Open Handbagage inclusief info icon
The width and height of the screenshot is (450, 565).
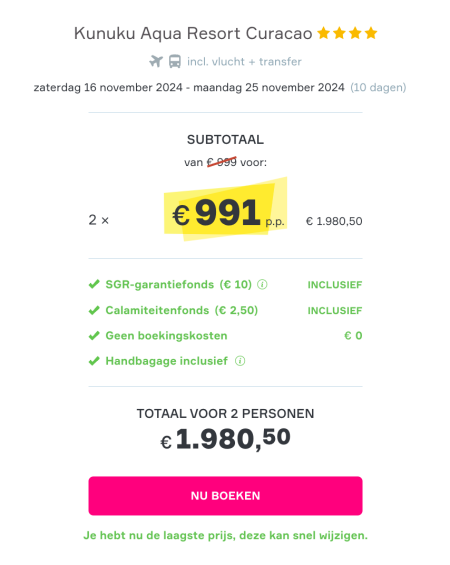(240, 361)
